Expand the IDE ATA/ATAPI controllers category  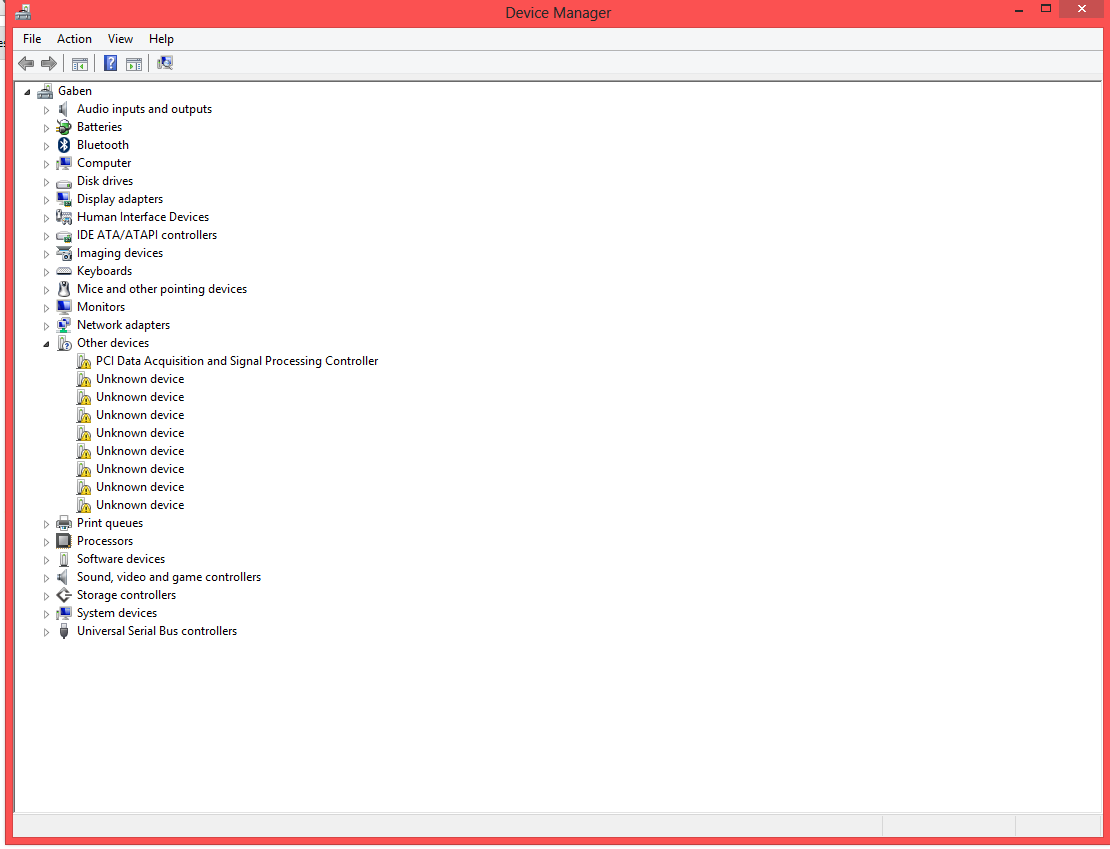tap(47, 236)
